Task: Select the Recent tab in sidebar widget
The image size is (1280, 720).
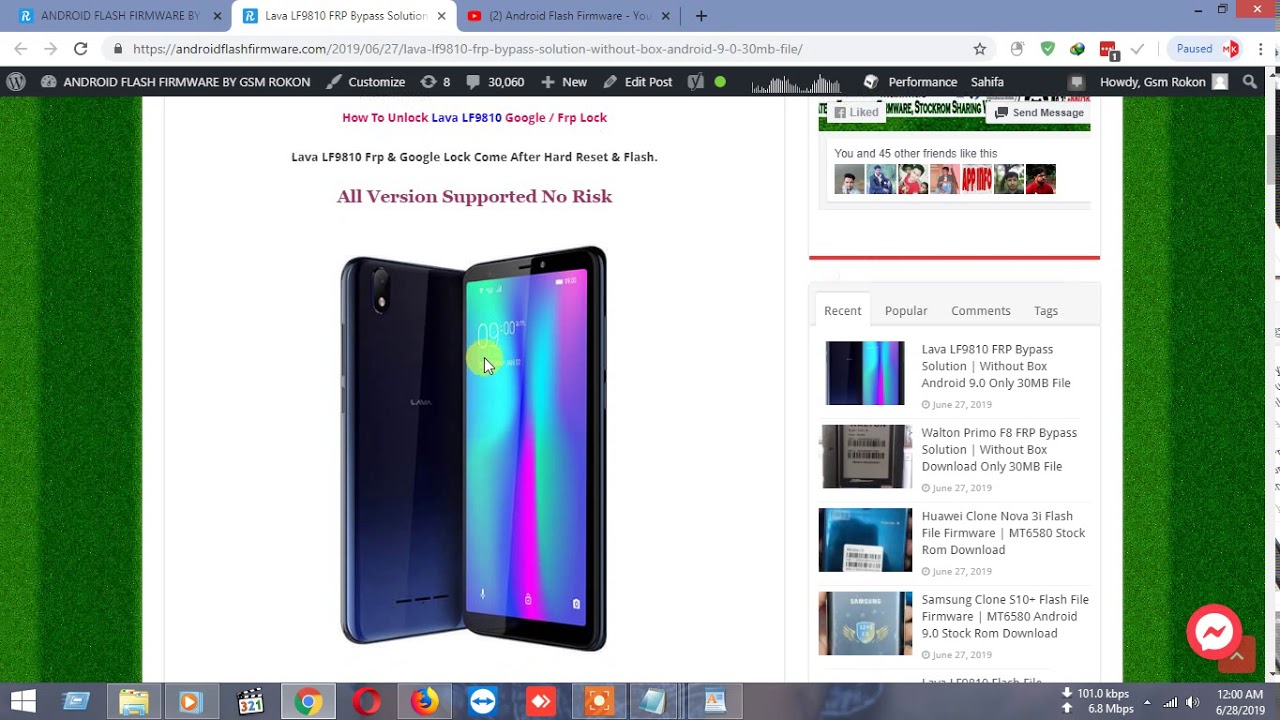Action: tap(842, 311)
